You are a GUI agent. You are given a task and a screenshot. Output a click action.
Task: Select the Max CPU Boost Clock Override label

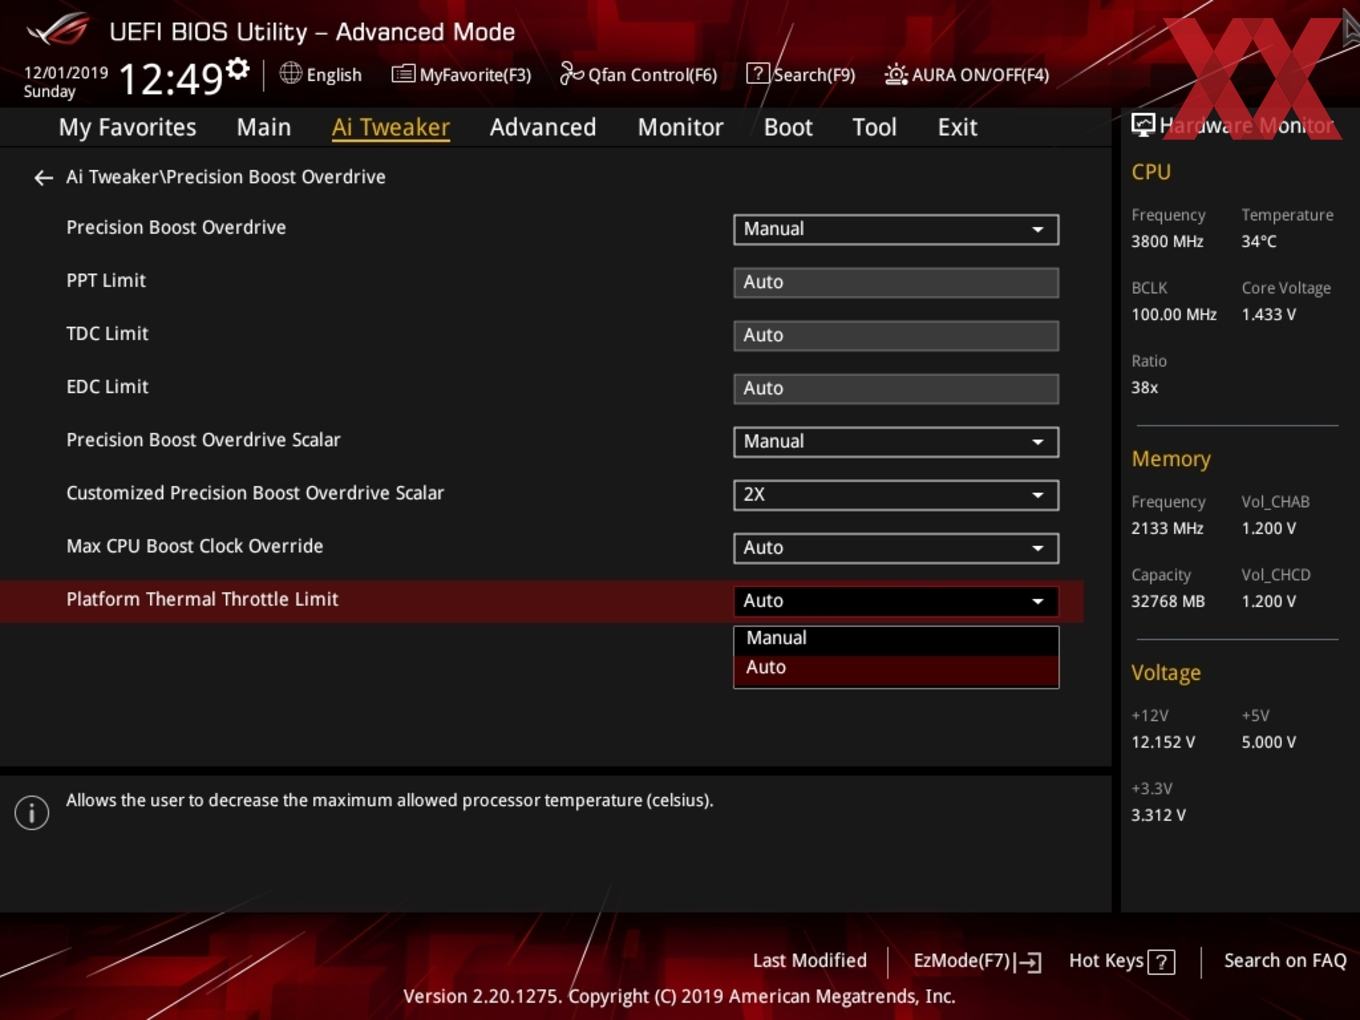click(x=195, y=546)
